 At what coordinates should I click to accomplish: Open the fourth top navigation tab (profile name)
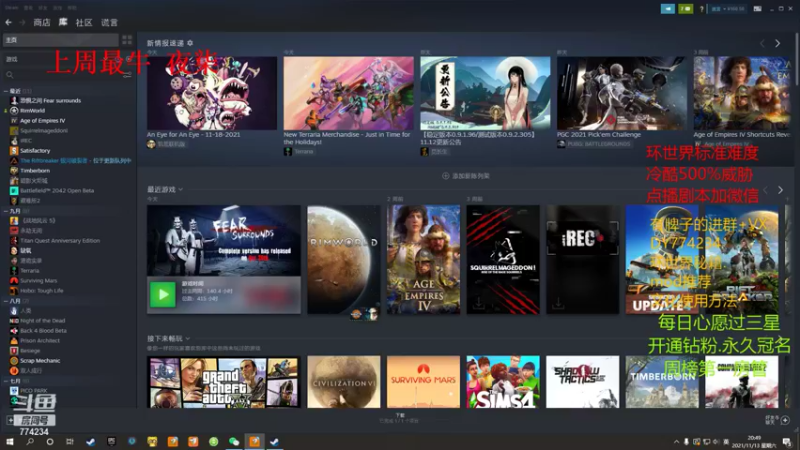(x=109, y=22)
